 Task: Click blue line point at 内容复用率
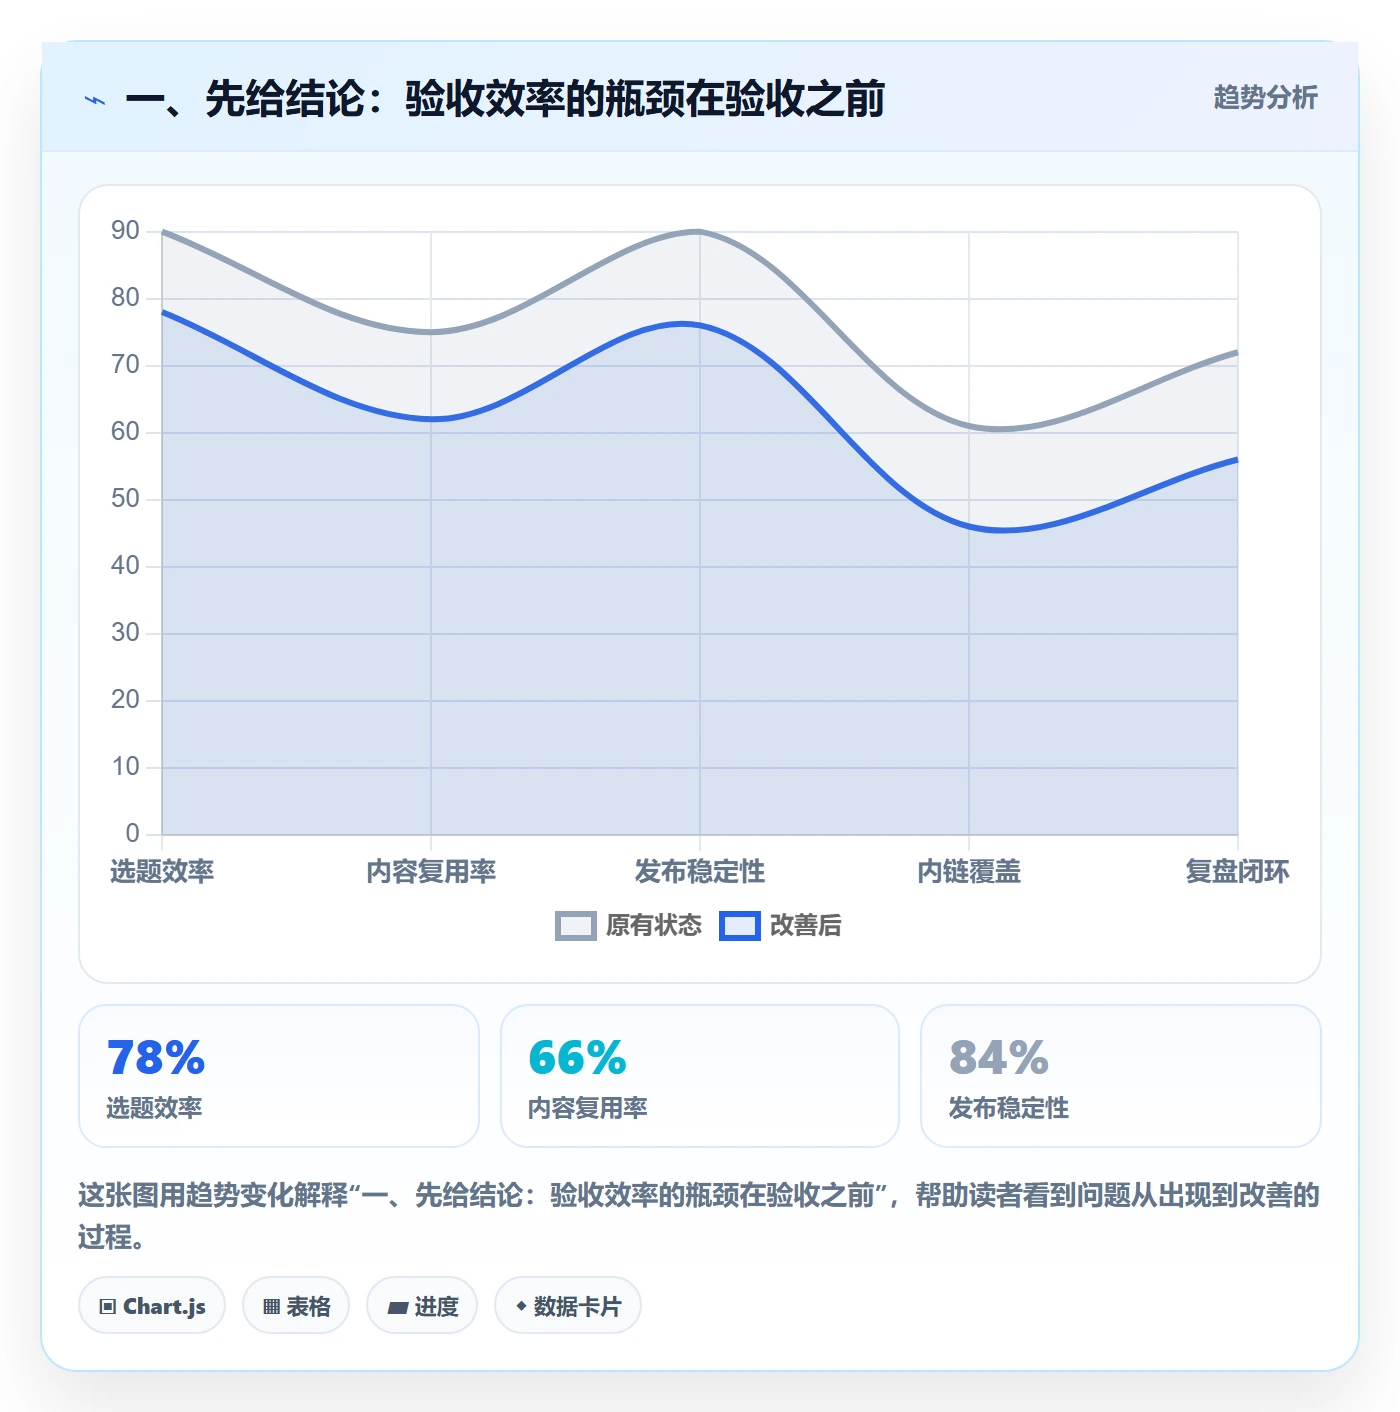tap(431, 419)
